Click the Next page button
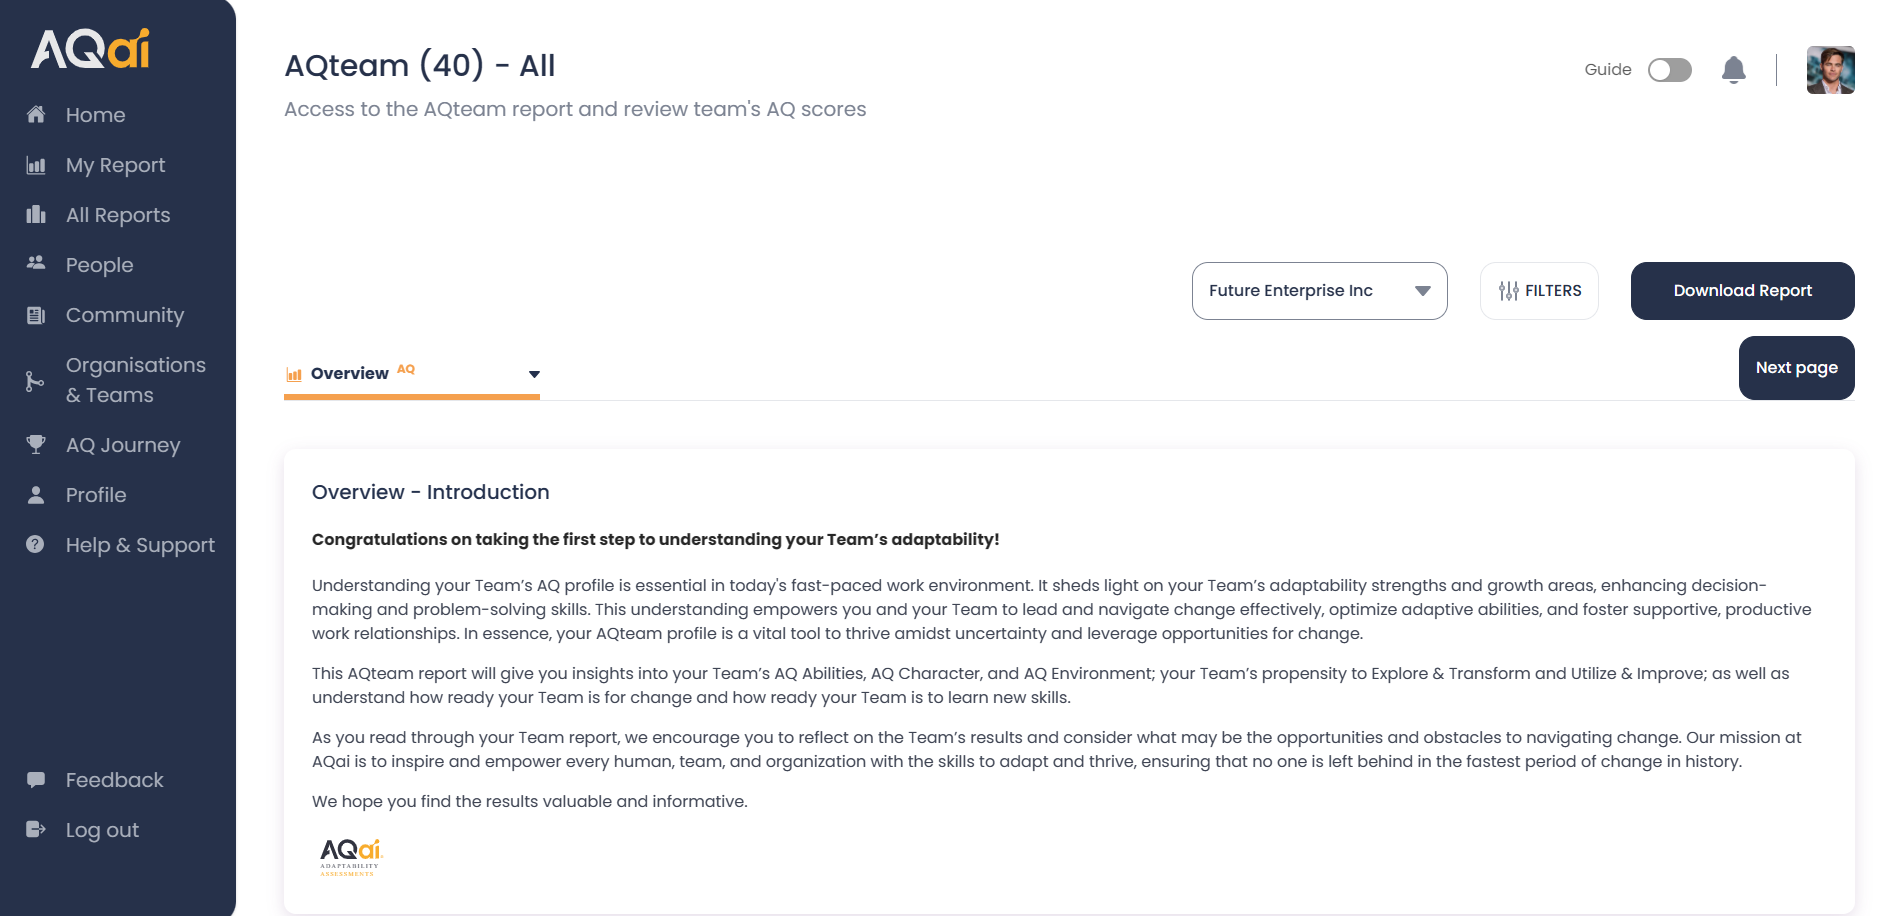This screenshot has width=1891, height=916. 1796,368
